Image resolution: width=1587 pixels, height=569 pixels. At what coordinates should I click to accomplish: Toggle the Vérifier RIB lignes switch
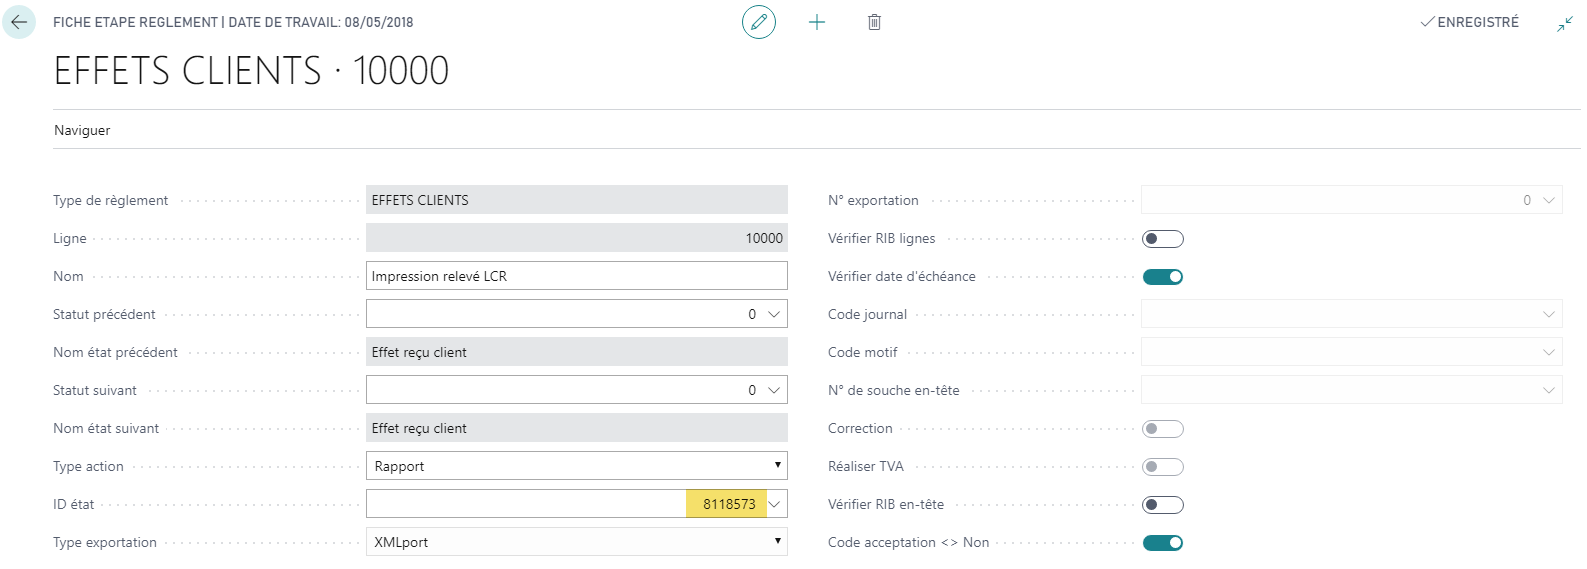(x=1162, y=239)
